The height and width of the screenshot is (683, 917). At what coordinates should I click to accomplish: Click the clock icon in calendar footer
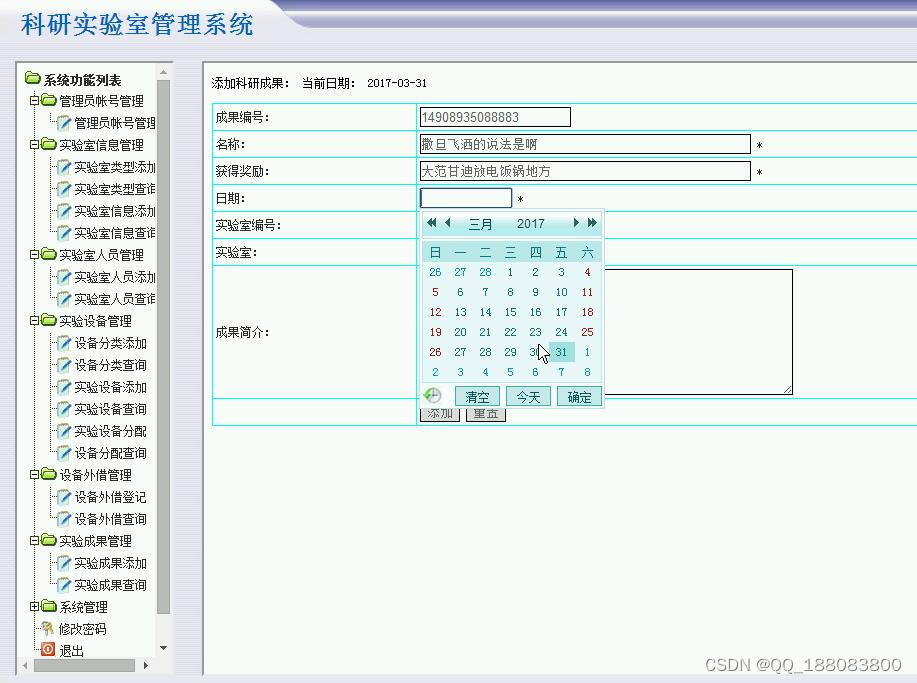point(431,395)
